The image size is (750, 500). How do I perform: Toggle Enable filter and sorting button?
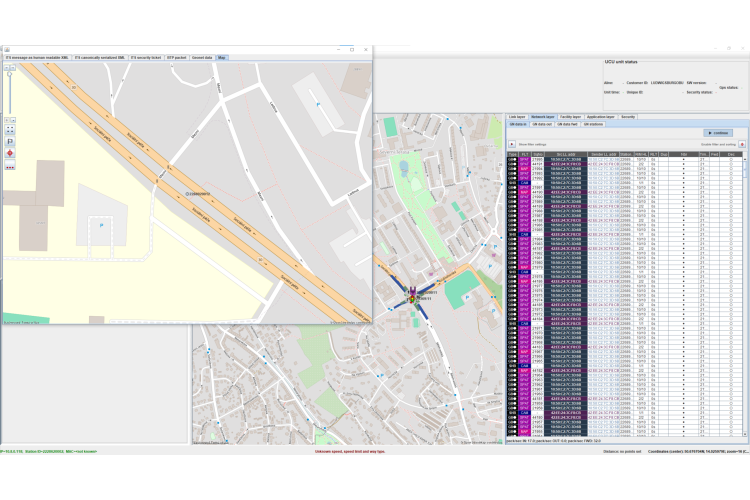coord(742,144)
